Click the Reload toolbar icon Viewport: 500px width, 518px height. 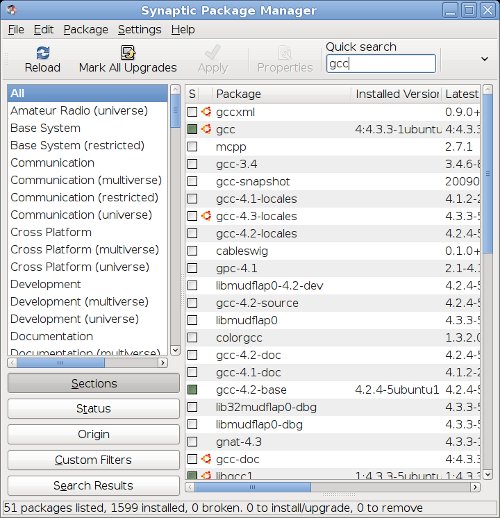(43, 53)
